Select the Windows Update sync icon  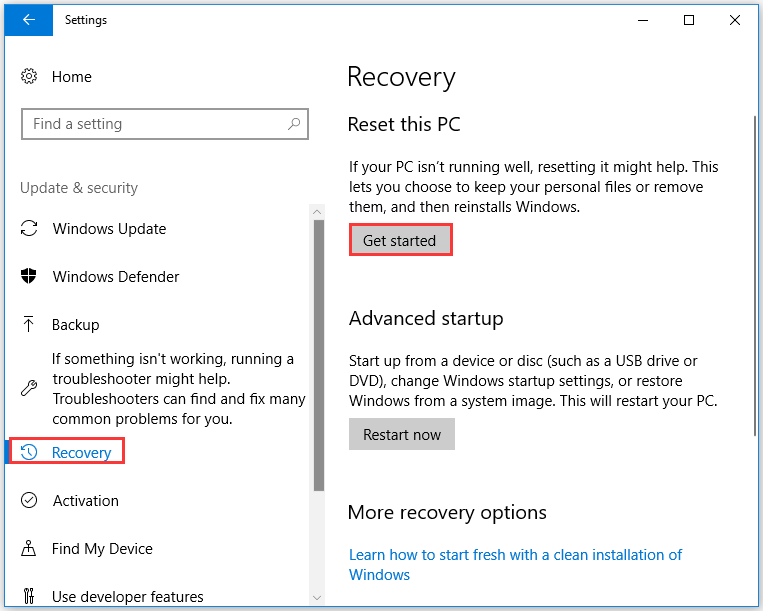29,228
